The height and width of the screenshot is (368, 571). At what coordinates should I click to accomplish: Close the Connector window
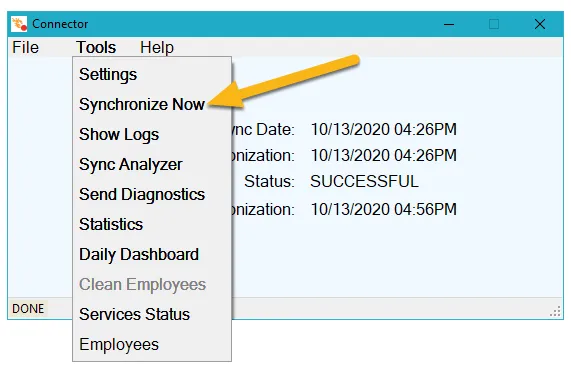540,24
